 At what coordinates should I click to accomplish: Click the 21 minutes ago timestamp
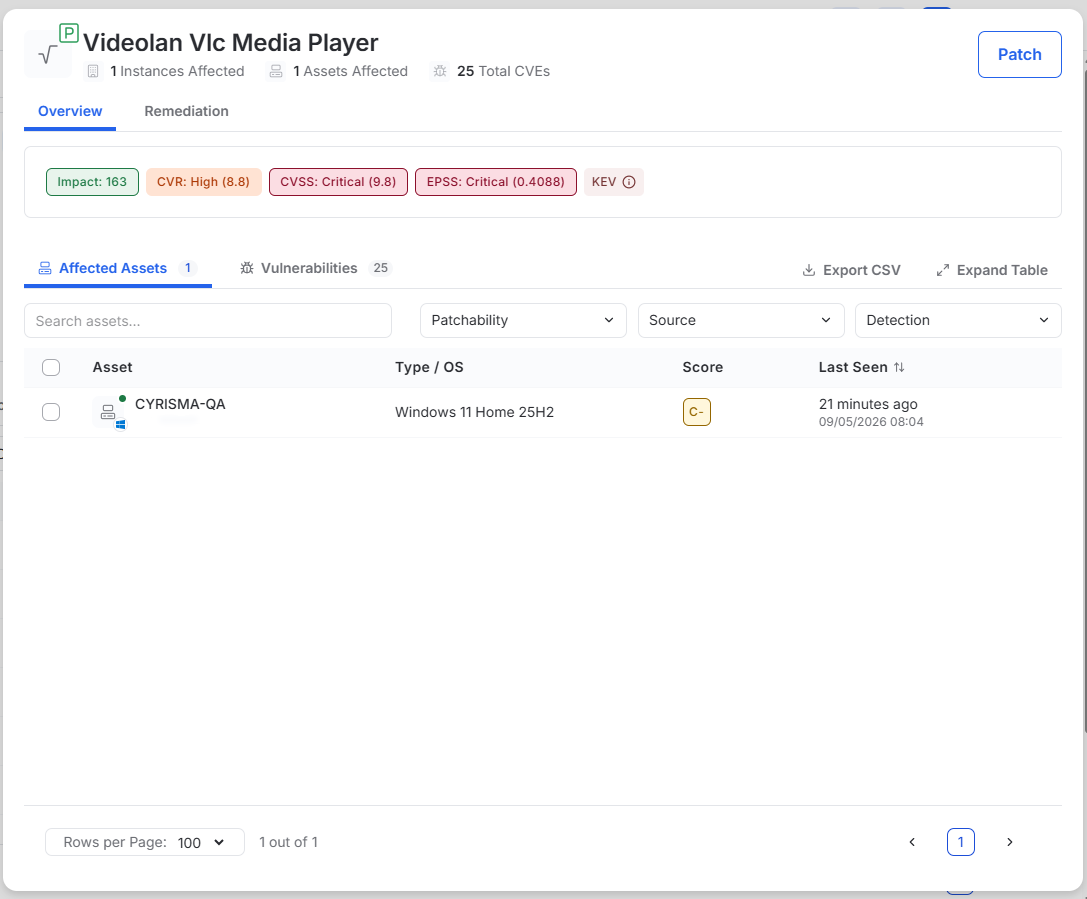coord(868,404)
